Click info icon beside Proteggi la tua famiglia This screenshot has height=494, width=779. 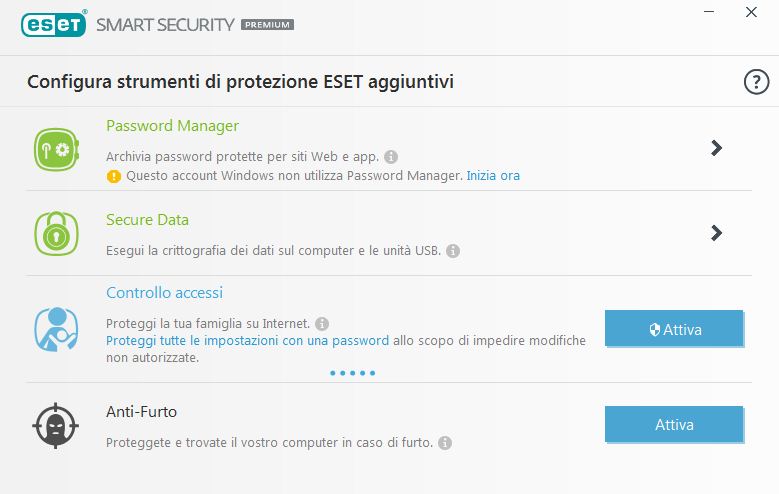click(x=322, y=324)
